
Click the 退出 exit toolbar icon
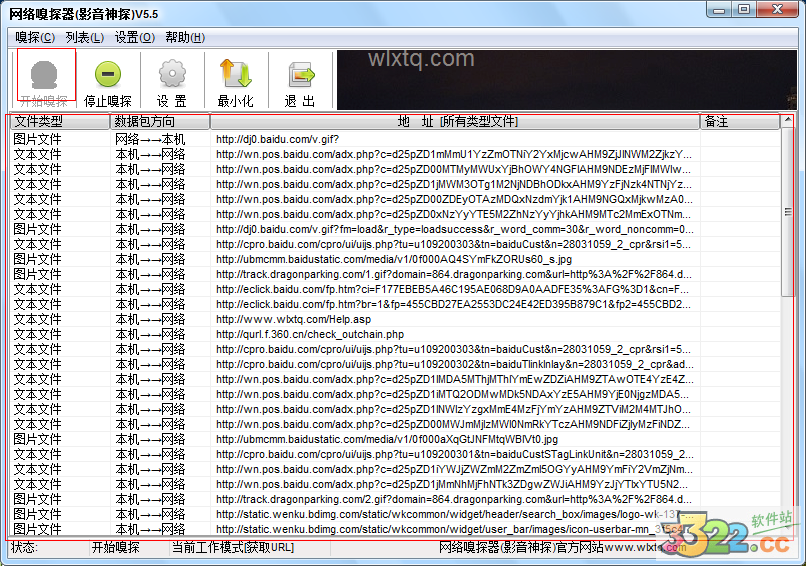click(301, 75)
